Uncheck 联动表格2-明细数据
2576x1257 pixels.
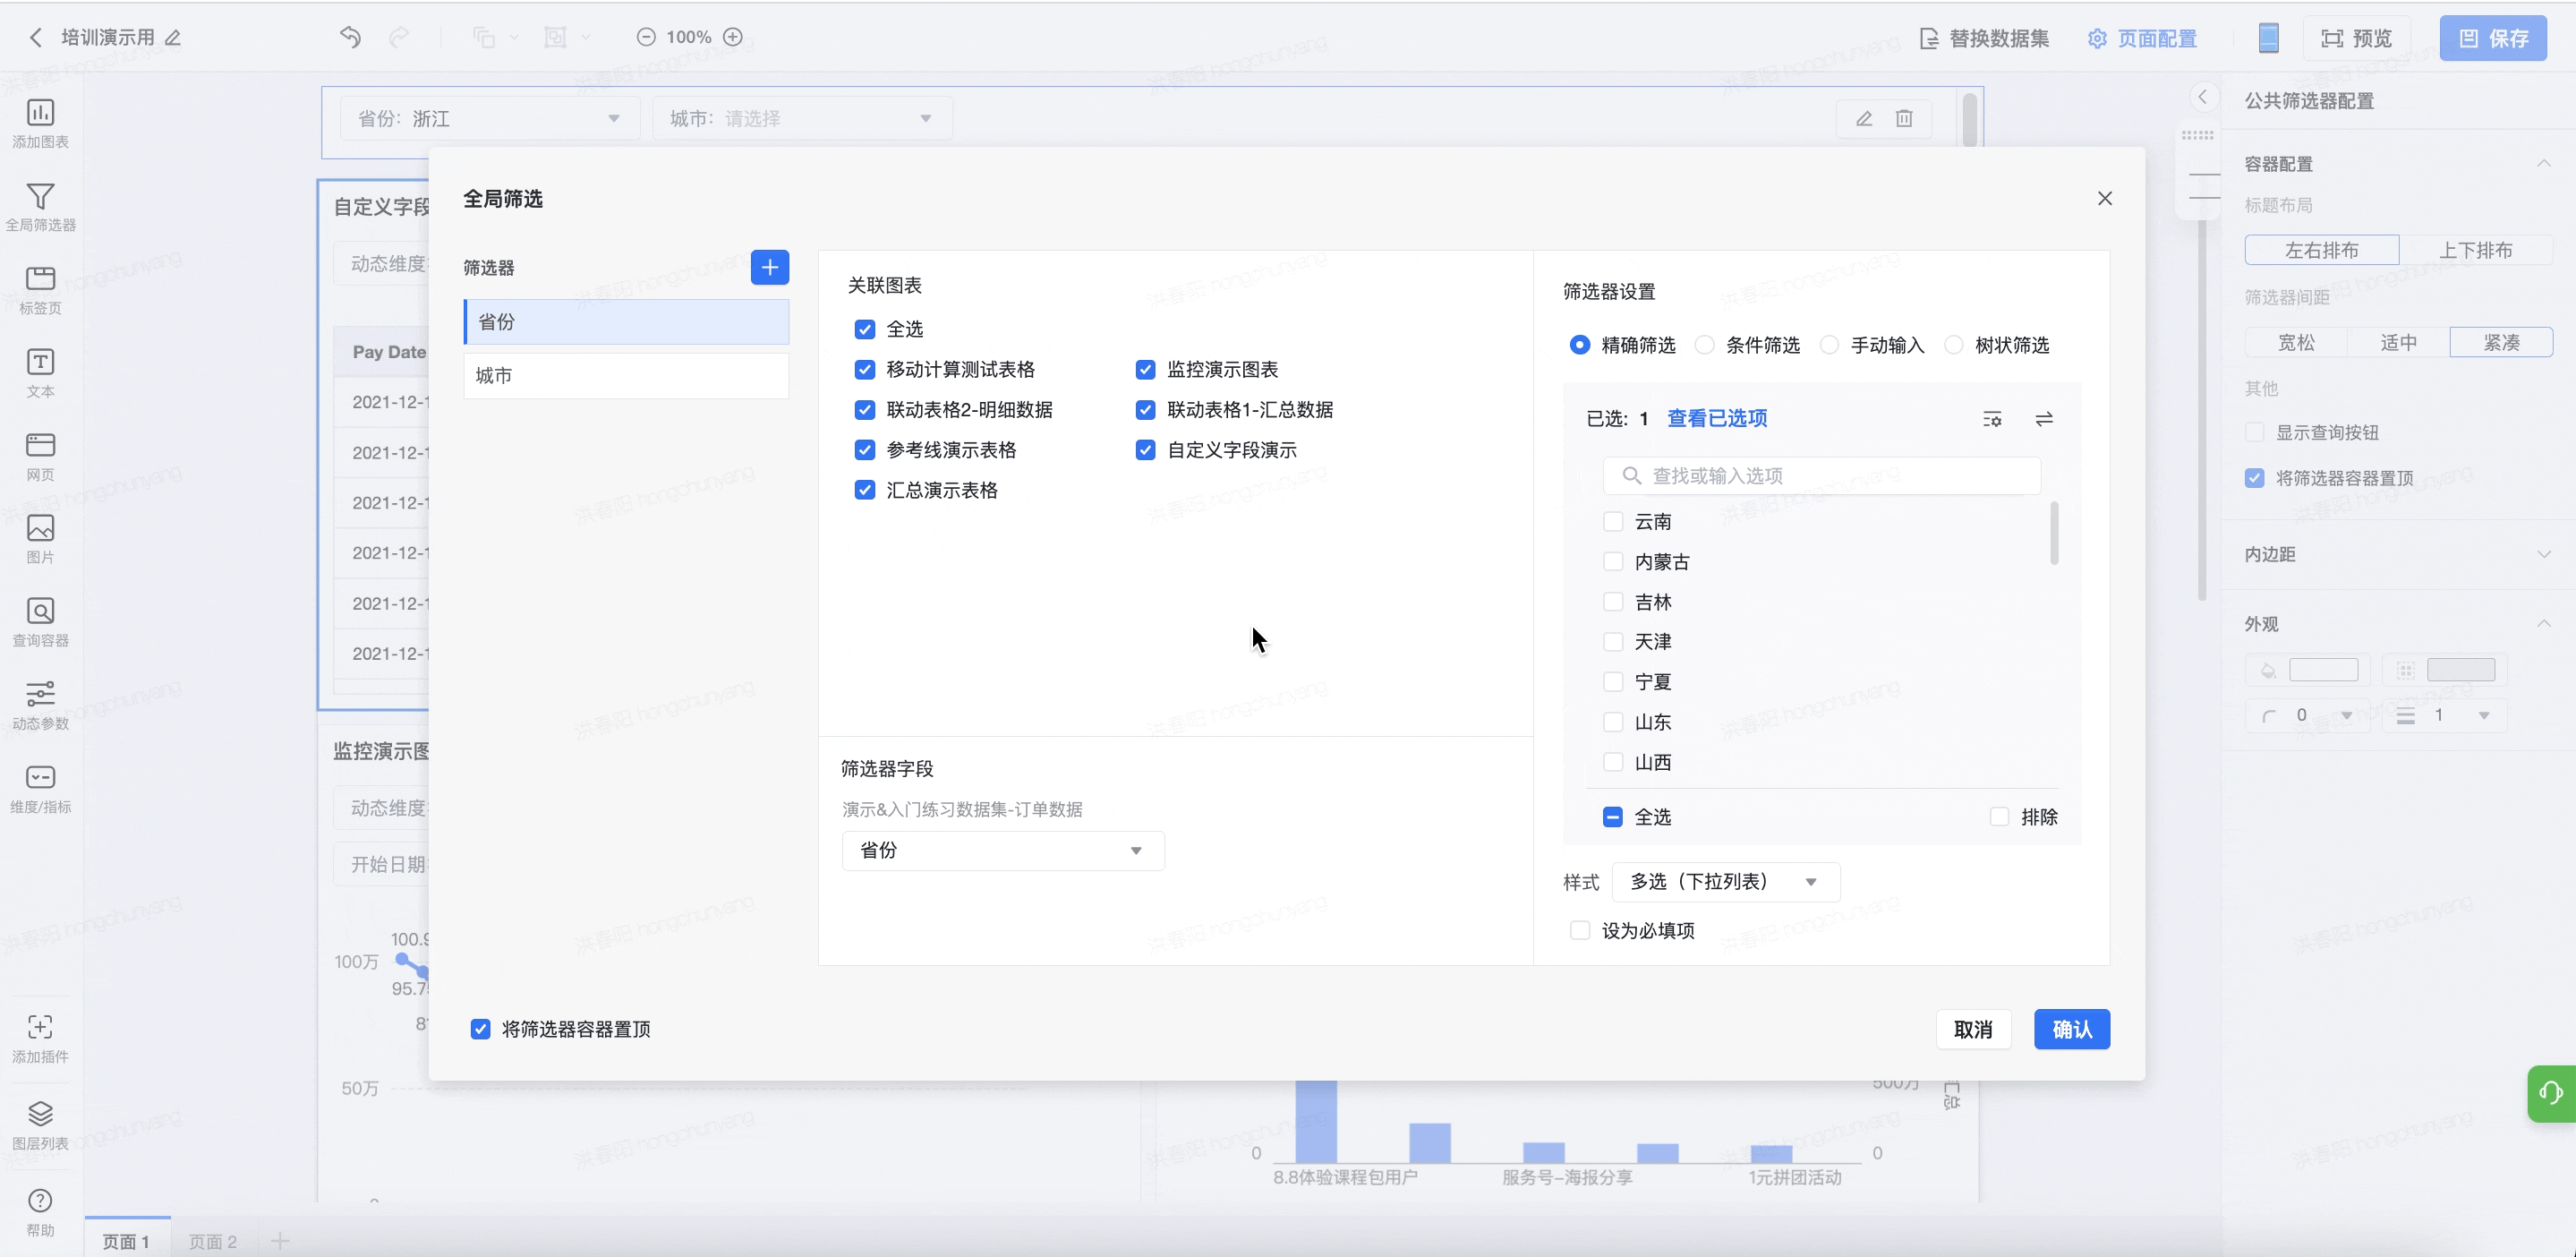[865, 409]
